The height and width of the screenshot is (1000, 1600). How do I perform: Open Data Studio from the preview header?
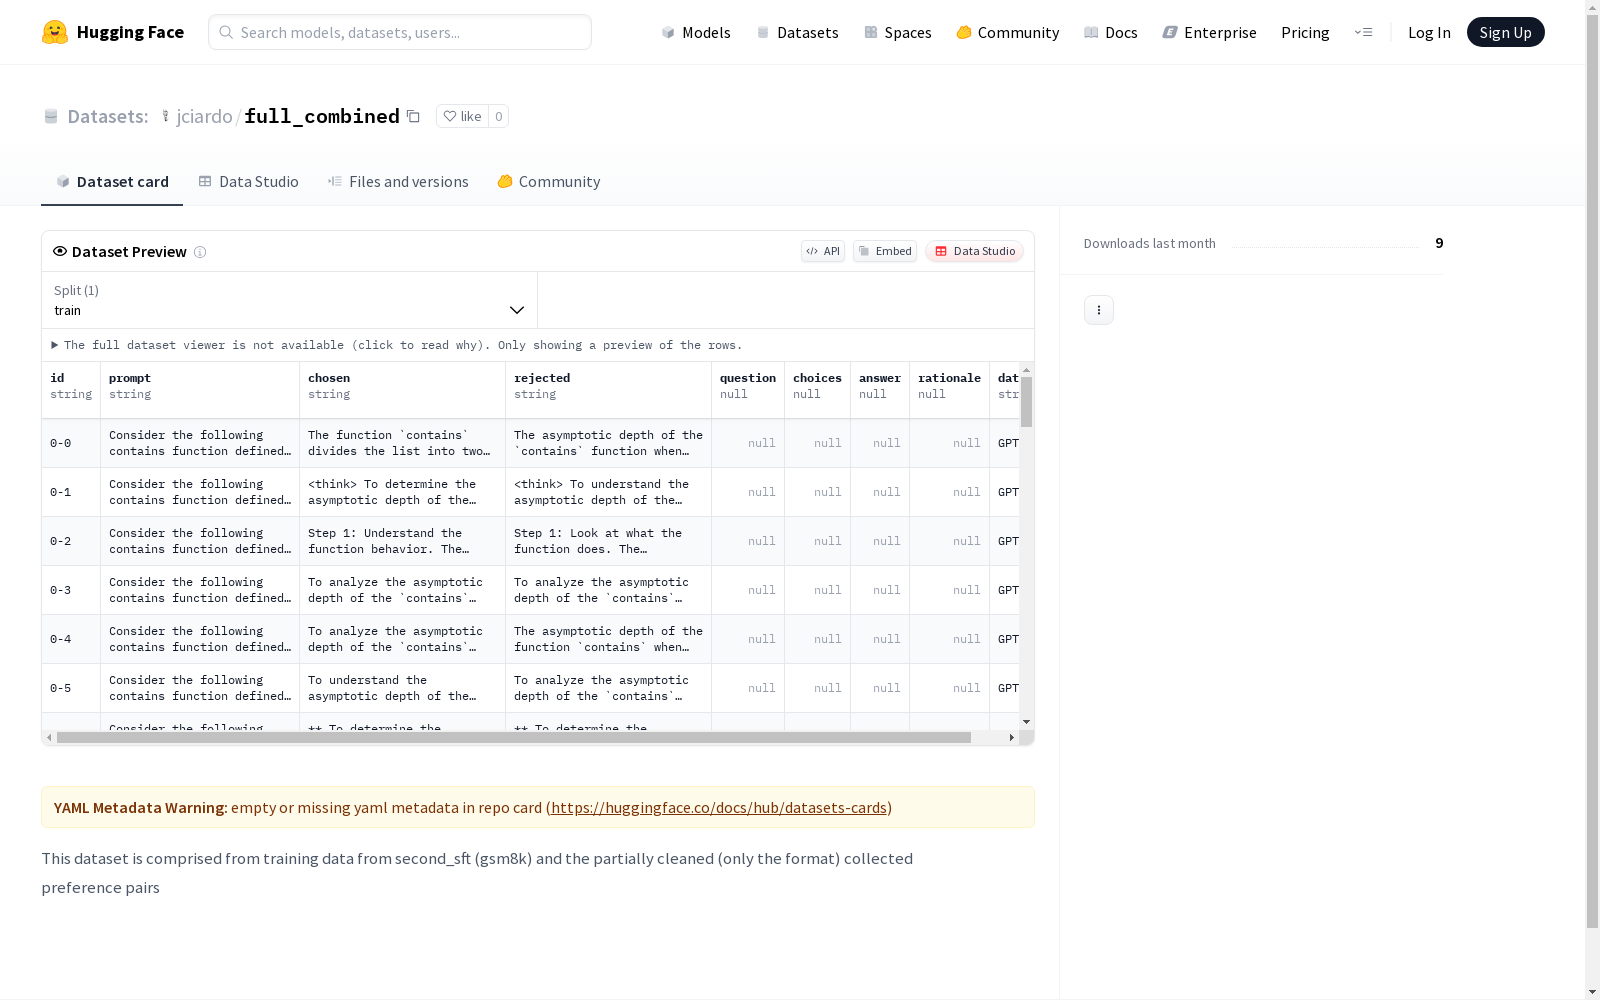[974, 251]
